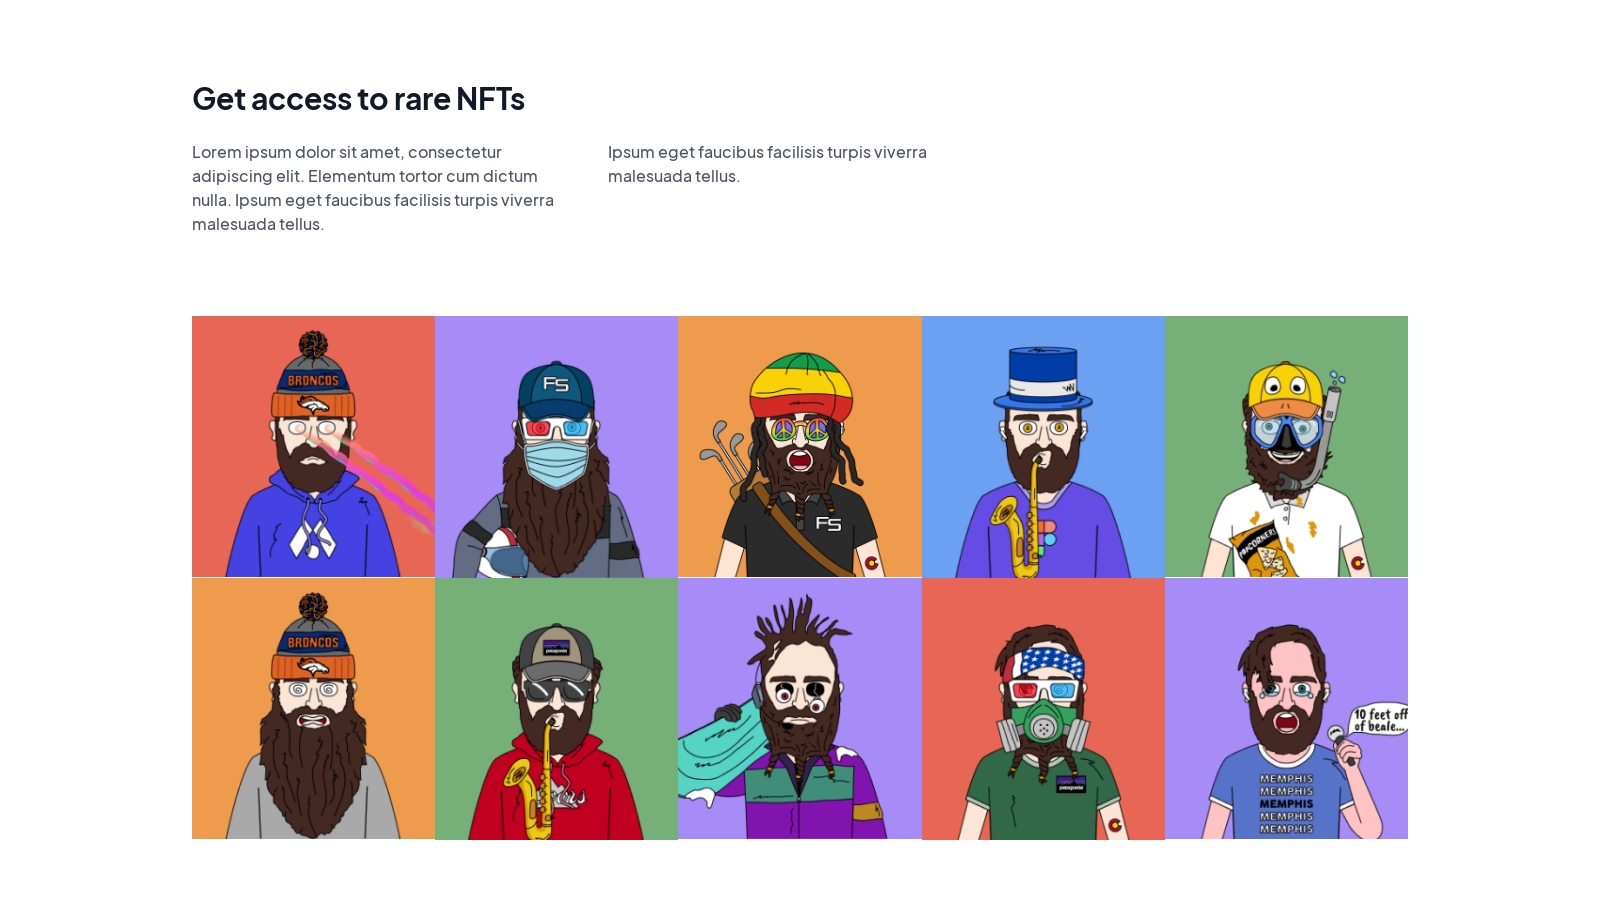Click the paragraph starting 'Lorem ipsum dolor sit amet'
1600x920 pixels.
(374, 188)
